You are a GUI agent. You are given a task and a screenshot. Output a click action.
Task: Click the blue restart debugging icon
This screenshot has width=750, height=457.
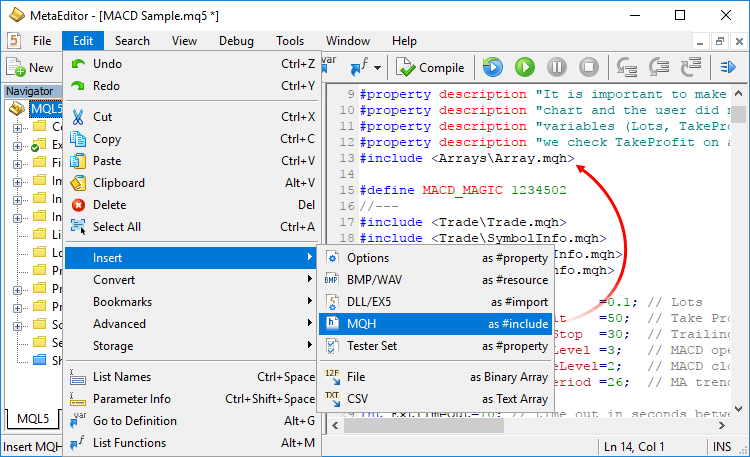[492, 68]
